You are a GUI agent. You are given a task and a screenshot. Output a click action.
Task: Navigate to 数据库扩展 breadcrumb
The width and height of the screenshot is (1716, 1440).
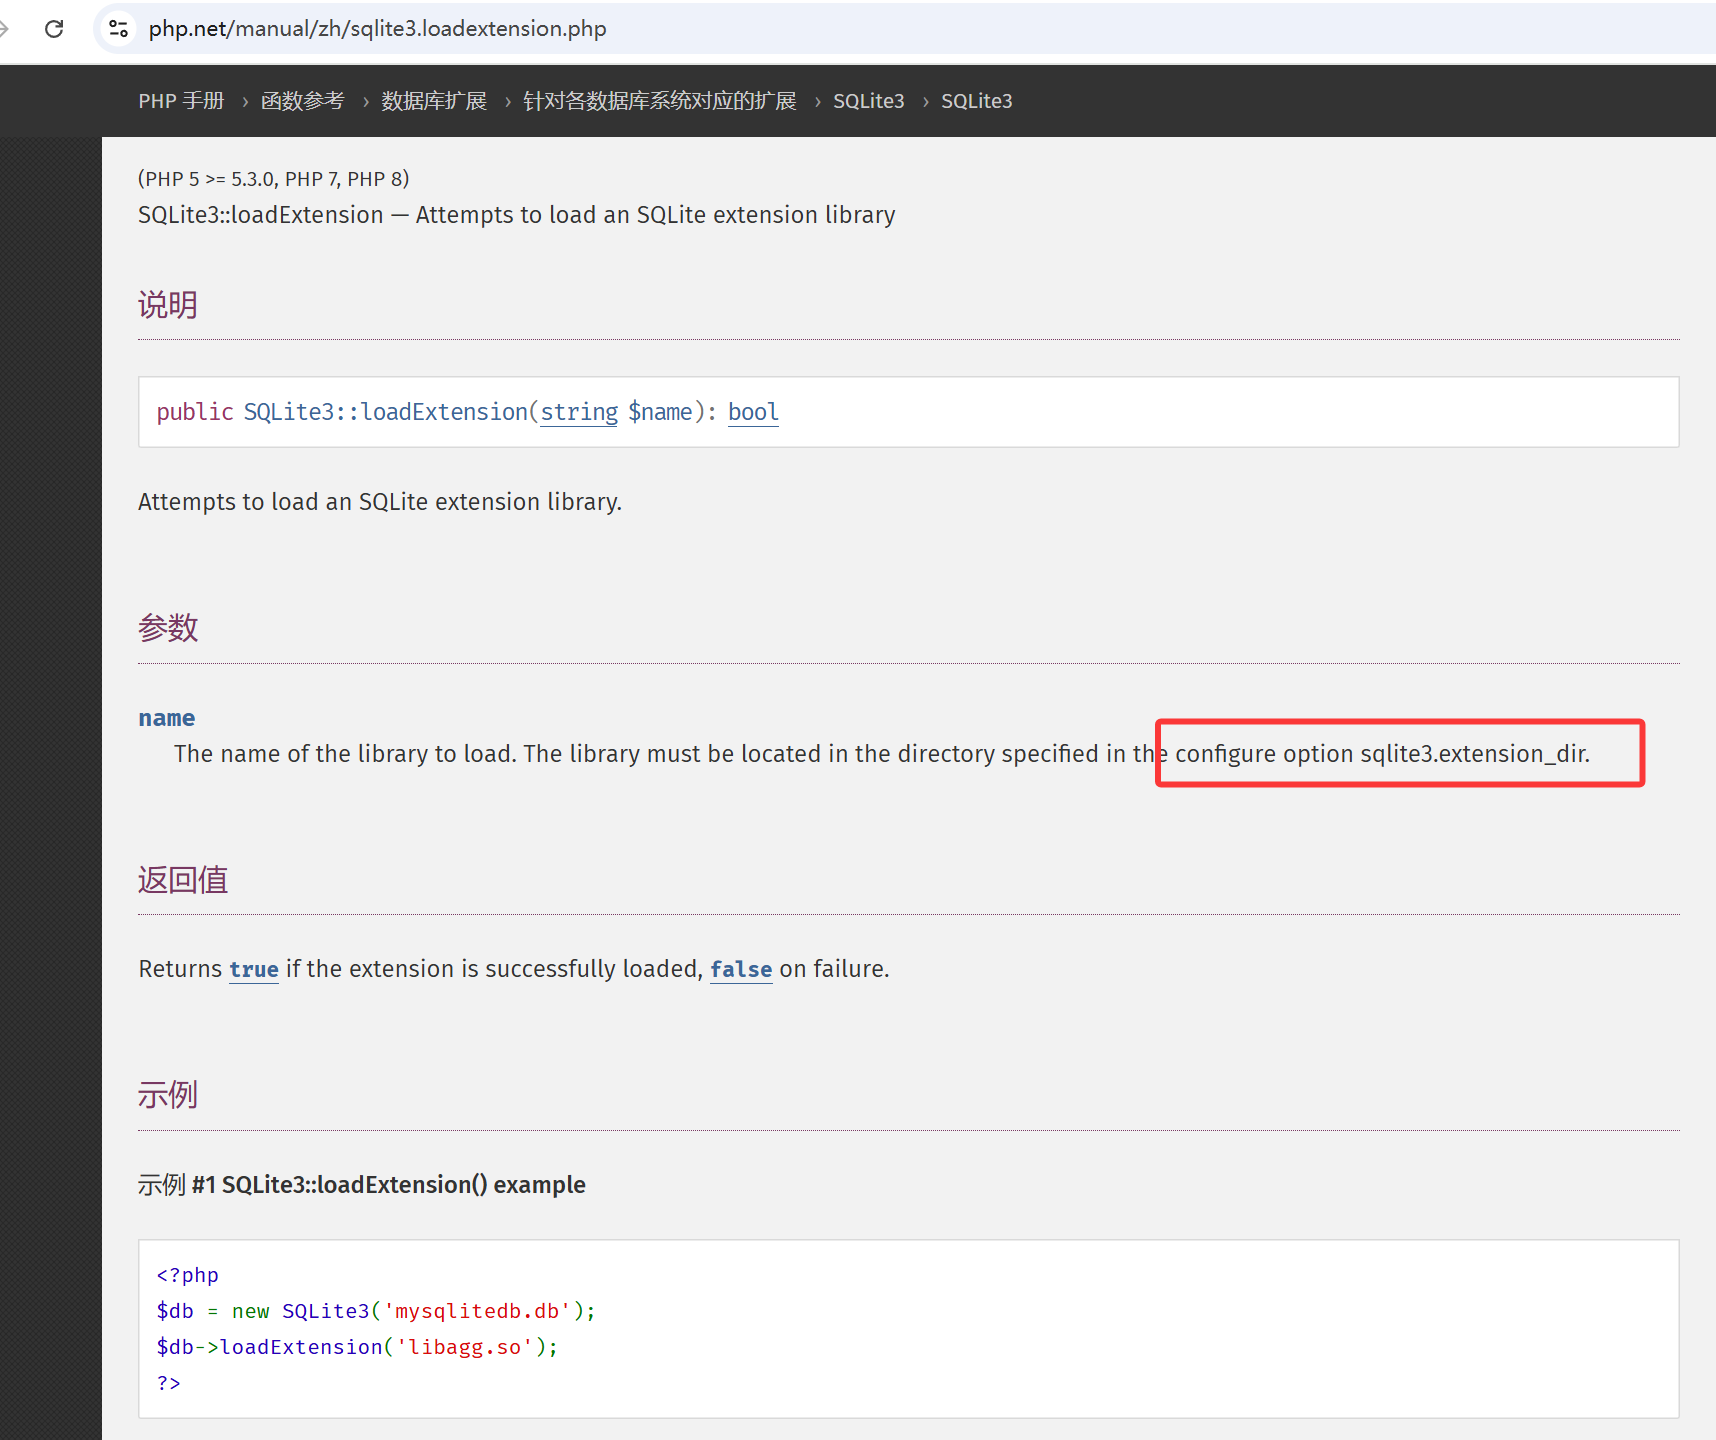[433, 101]
